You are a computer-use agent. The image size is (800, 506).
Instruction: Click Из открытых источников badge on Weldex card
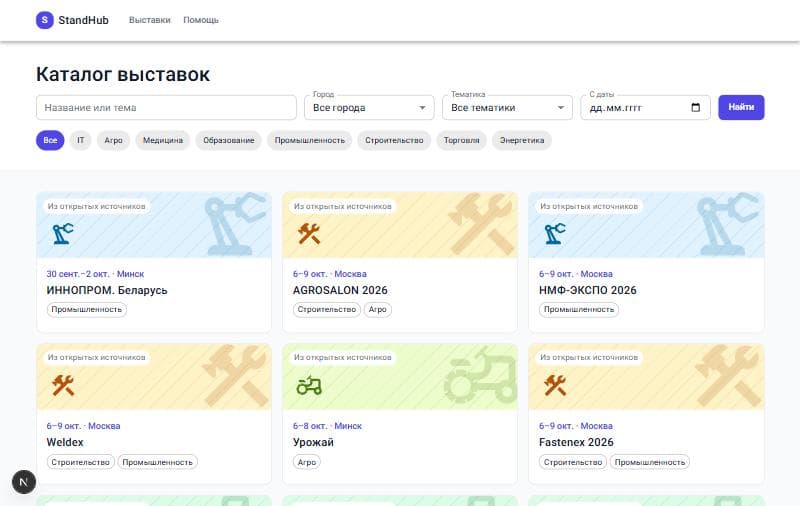(x=96, y=358)
